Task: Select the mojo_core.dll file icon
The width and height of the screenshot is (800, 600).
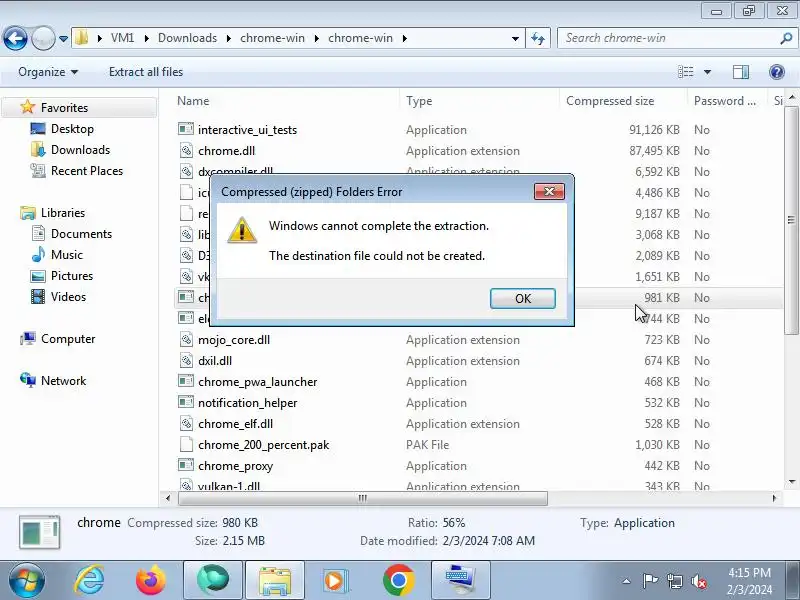Action: pos(186,339)
